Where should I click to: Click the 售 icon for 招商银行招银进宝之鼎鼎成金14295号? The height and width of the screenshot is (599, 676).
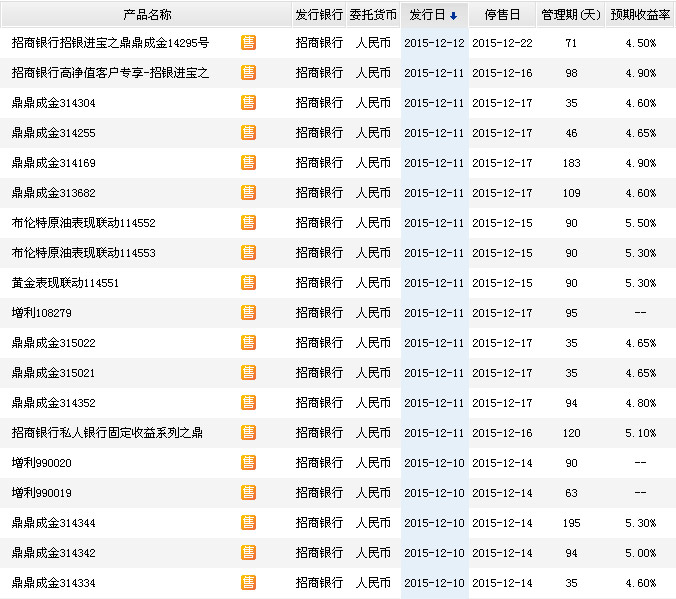click(x=248, y=43)
